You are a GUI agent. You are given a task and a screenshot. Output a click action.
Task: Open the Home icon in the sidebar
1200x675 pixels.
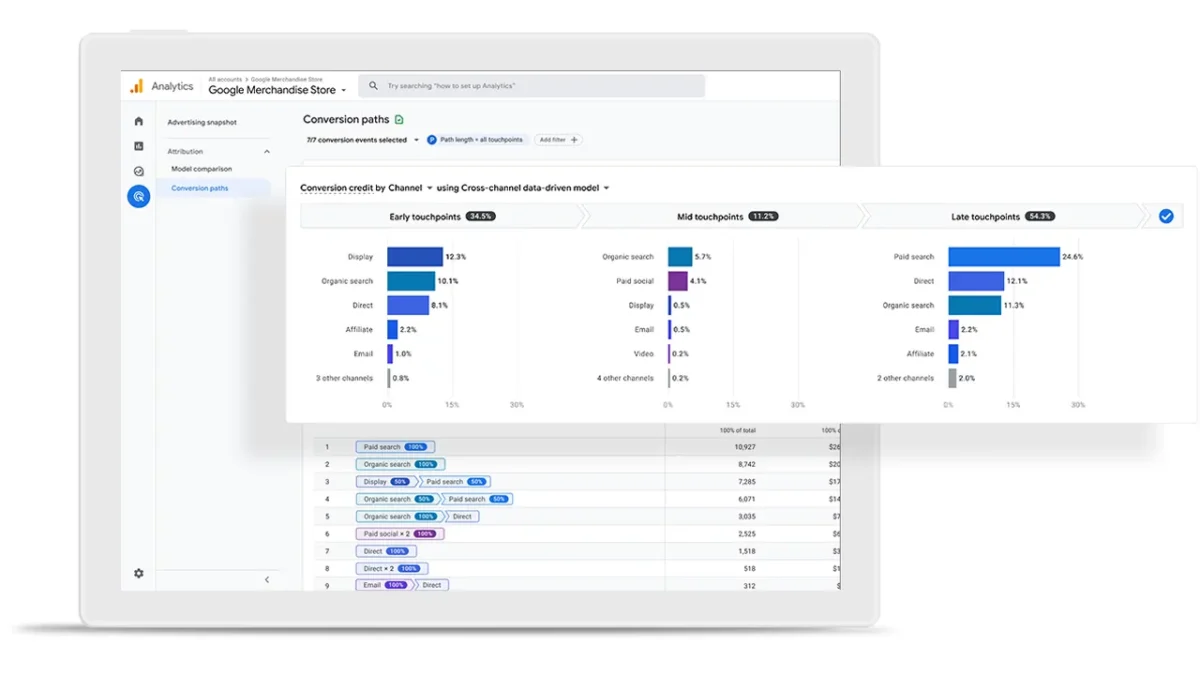(139, 121)
